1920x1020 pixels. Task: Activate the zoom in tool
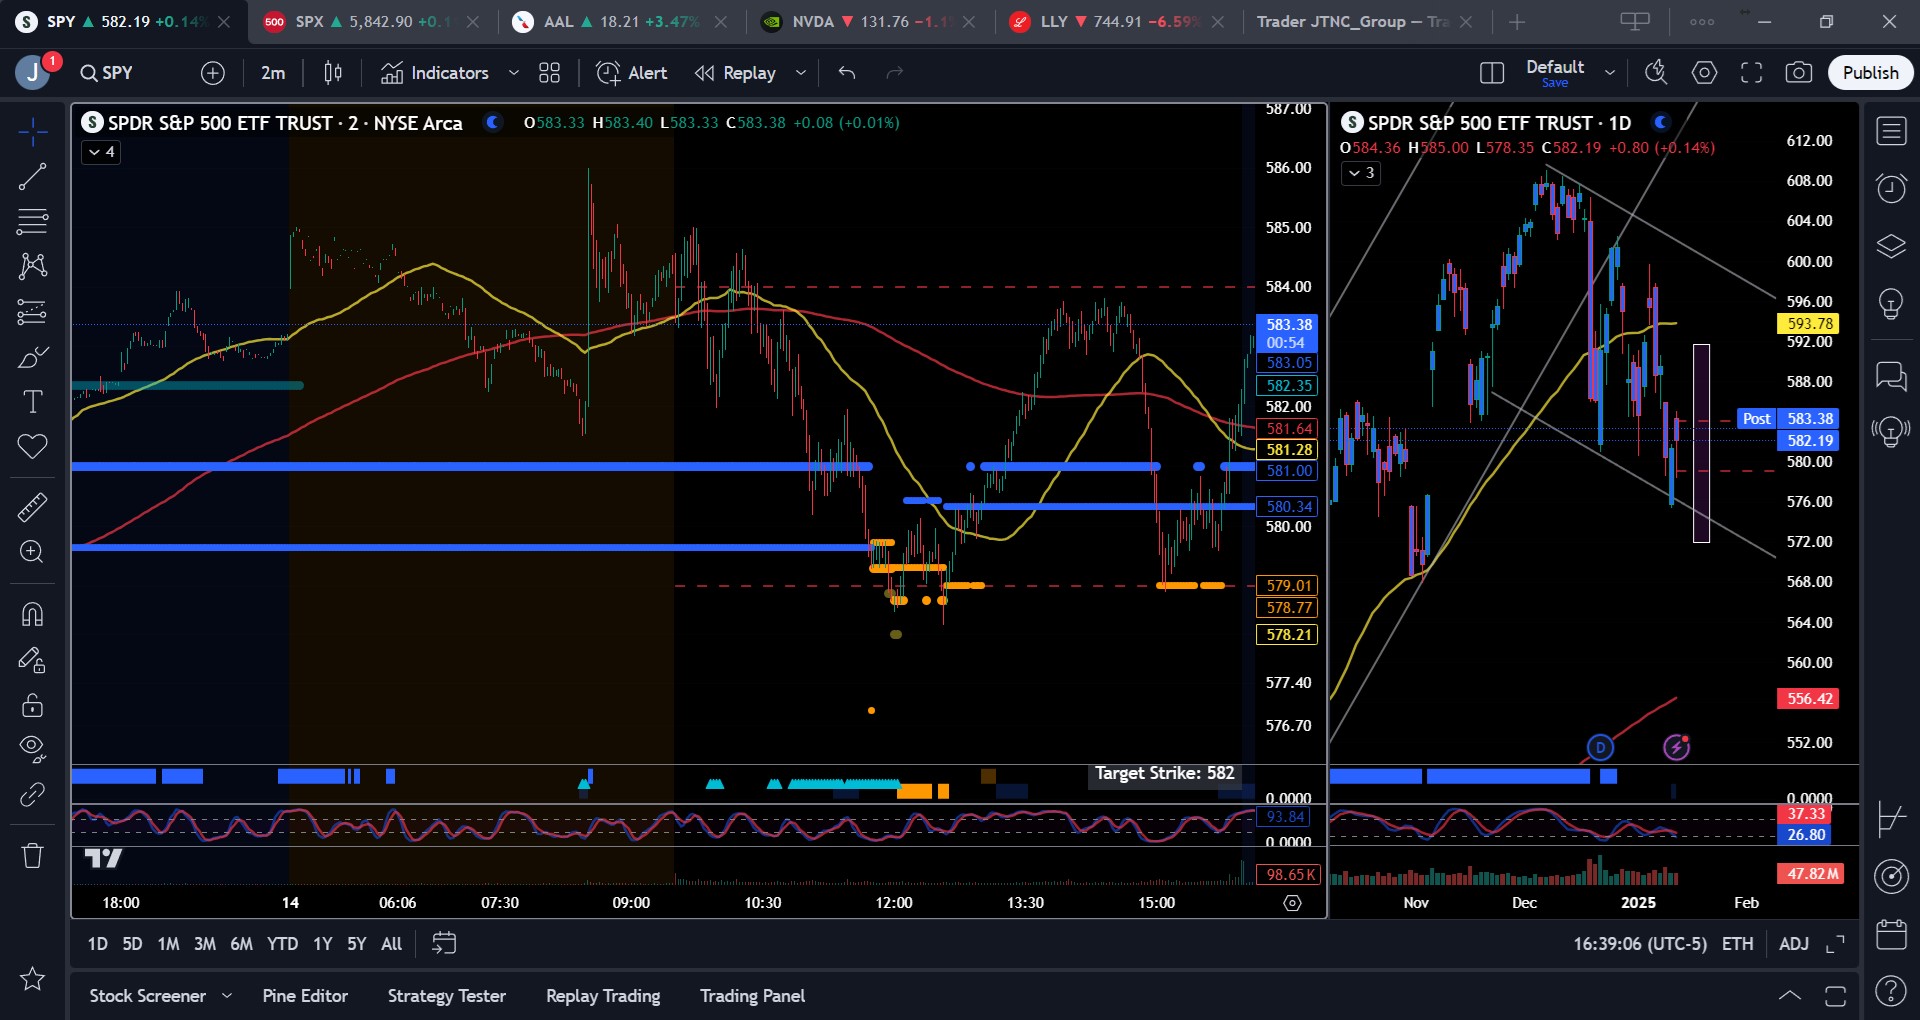tap(32, 552)
